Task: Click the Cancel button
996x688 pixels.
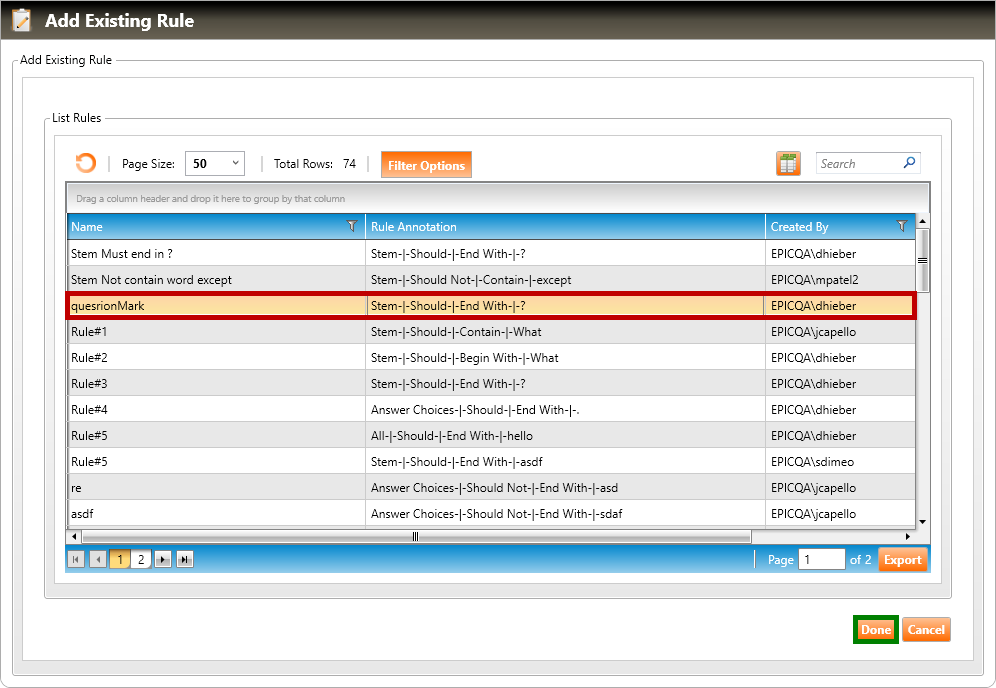Action: coord(926,630)
